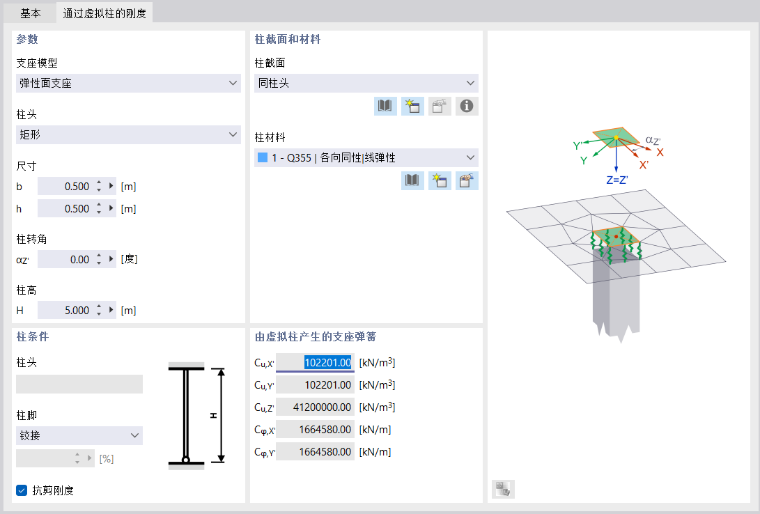Click the 由虚拟柱产生的支座弹簧 heading
This screenshot has width=760, height=514.
tap(316, 337)
